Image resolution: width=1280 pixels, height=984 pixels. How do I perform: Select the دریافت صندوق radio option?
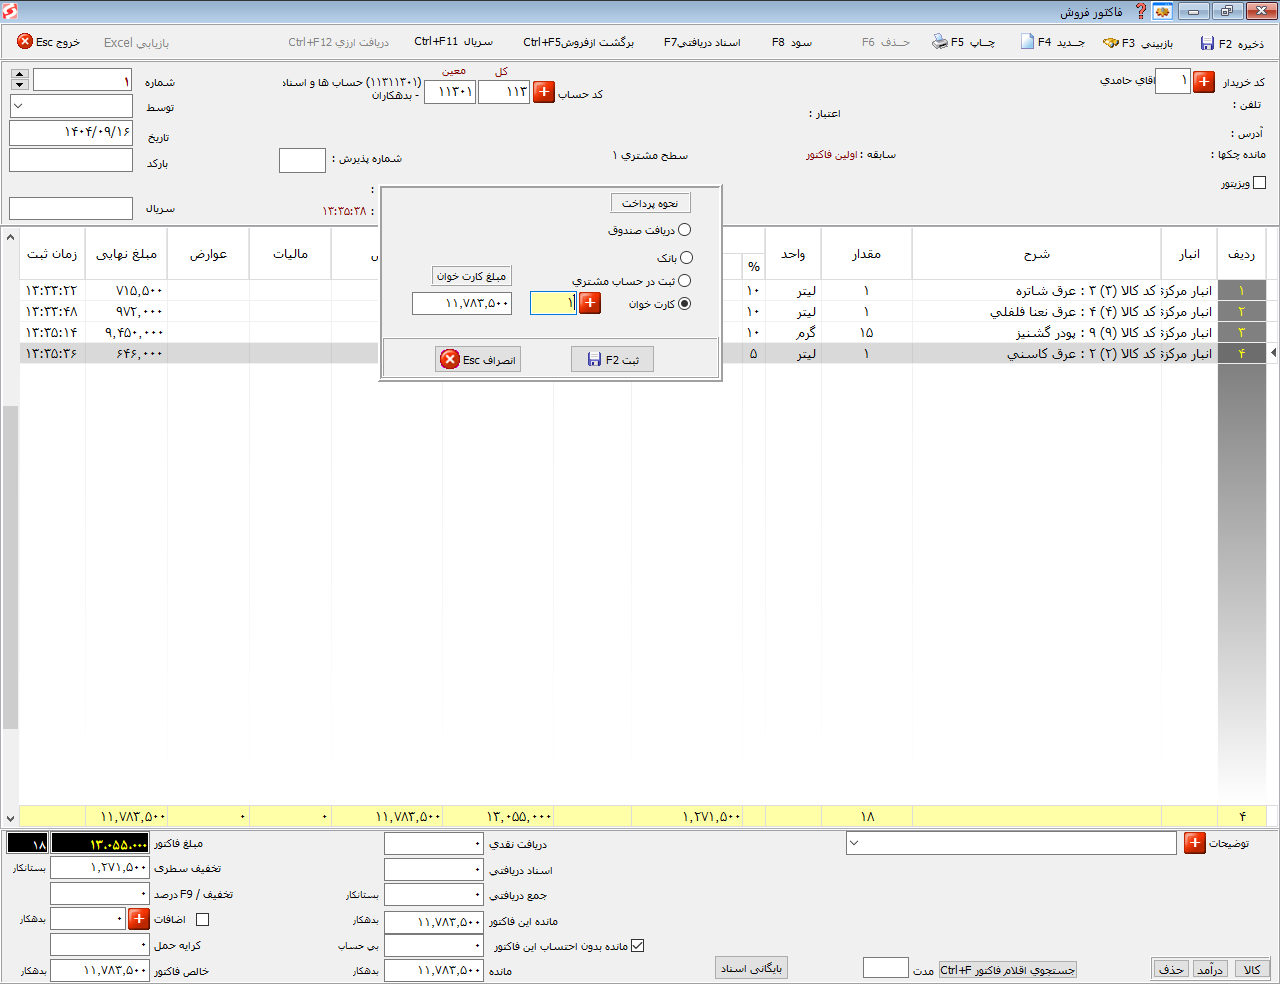[684, 230]
